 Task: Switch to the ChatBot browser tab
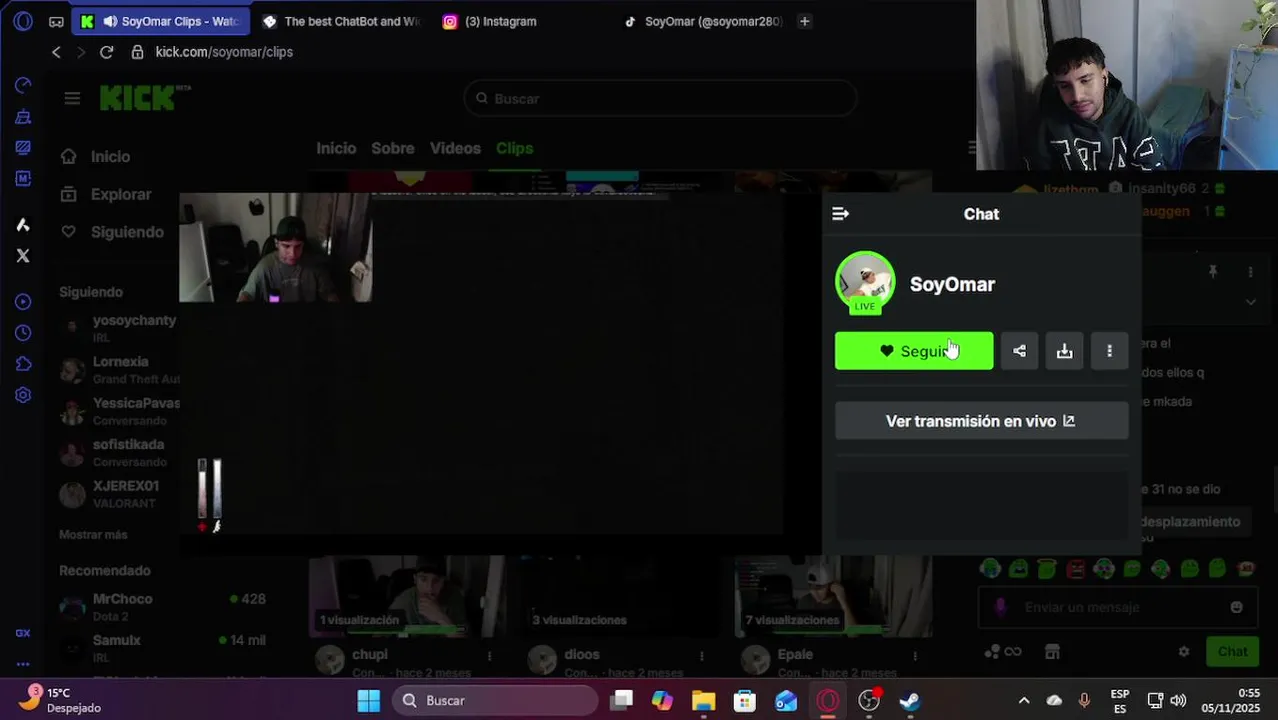(x=342, y=21)
